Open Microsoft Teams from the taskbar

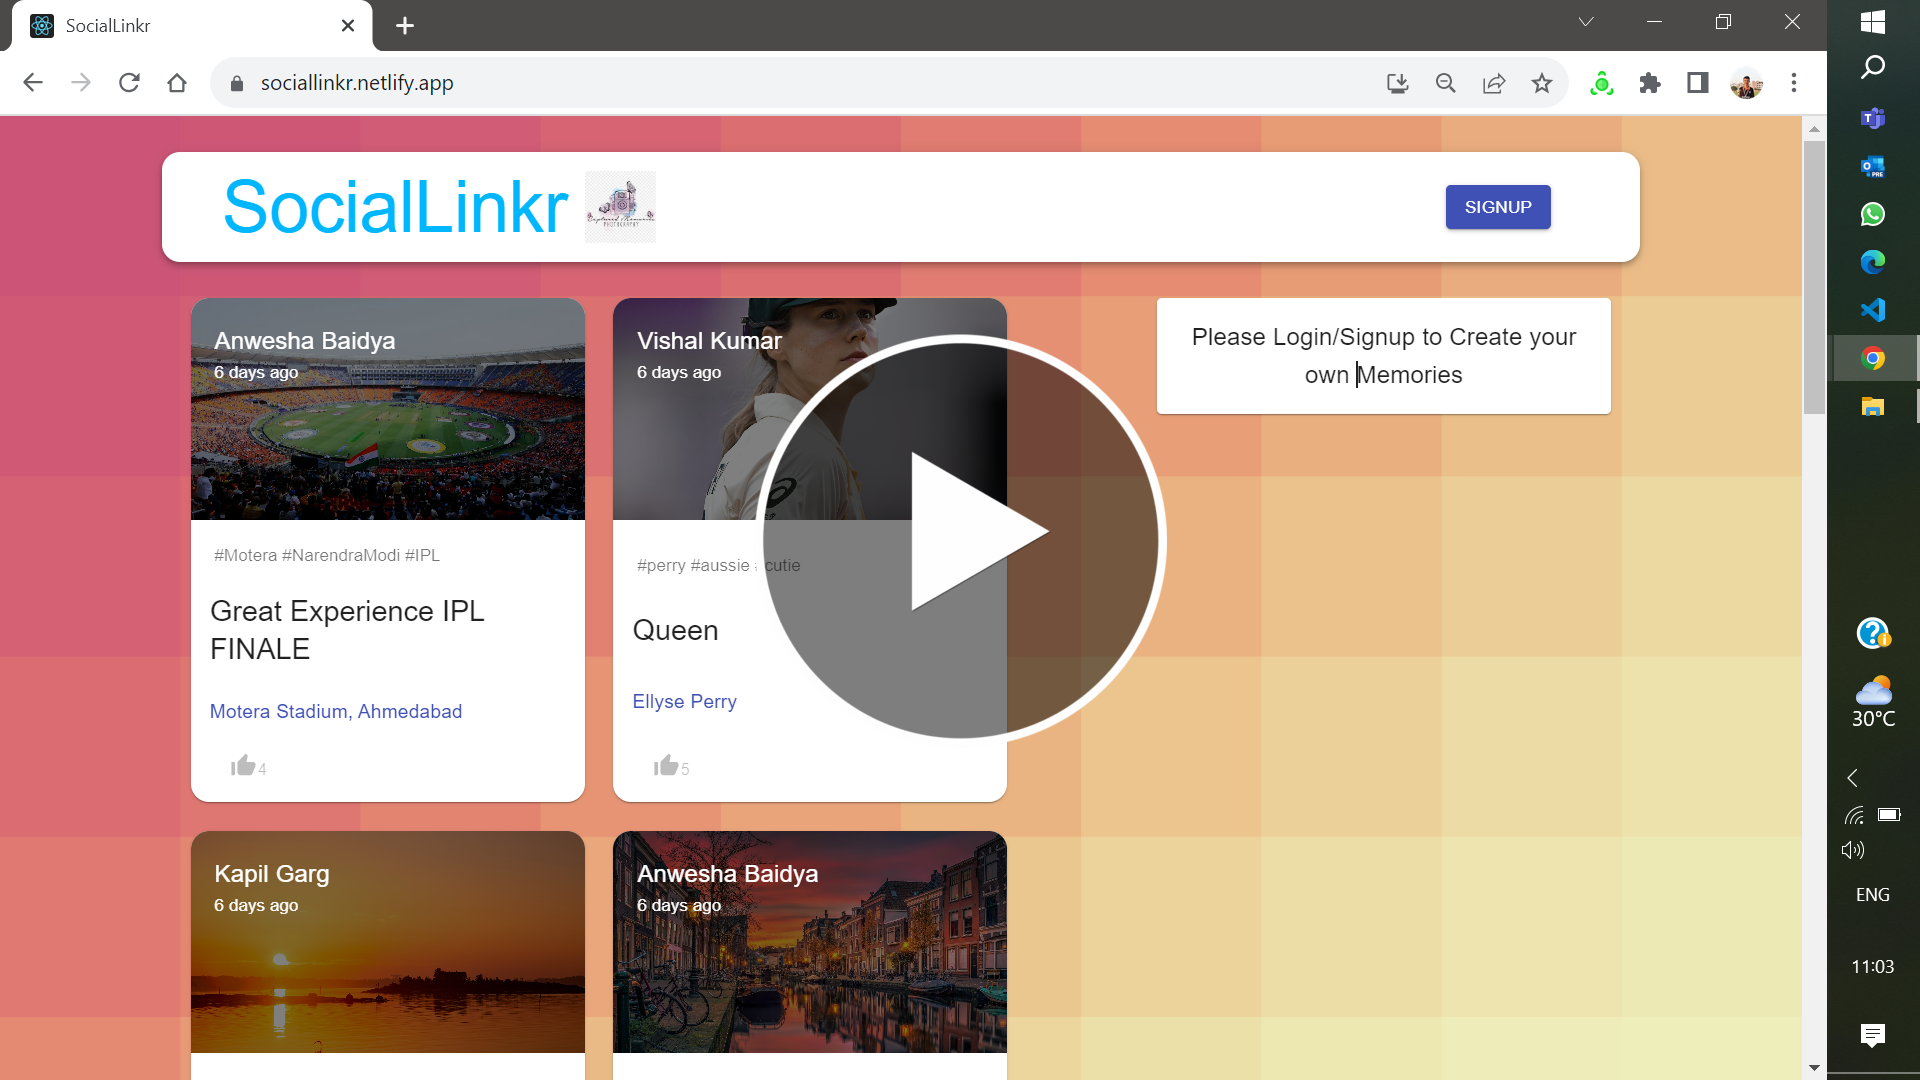(1872, 118)
